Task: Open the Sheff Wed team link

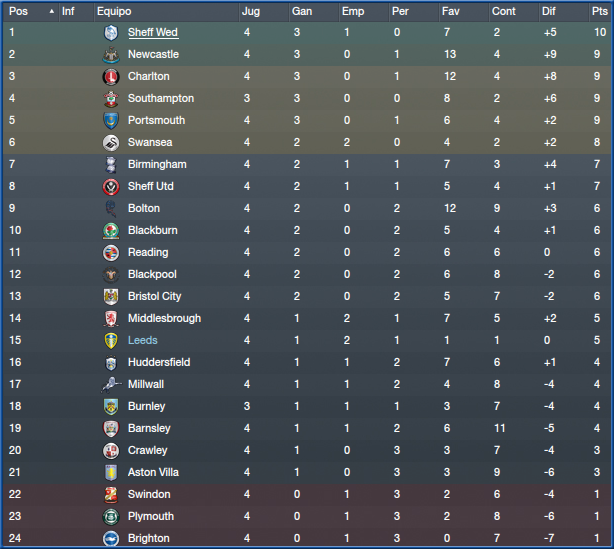Action: 153,33
